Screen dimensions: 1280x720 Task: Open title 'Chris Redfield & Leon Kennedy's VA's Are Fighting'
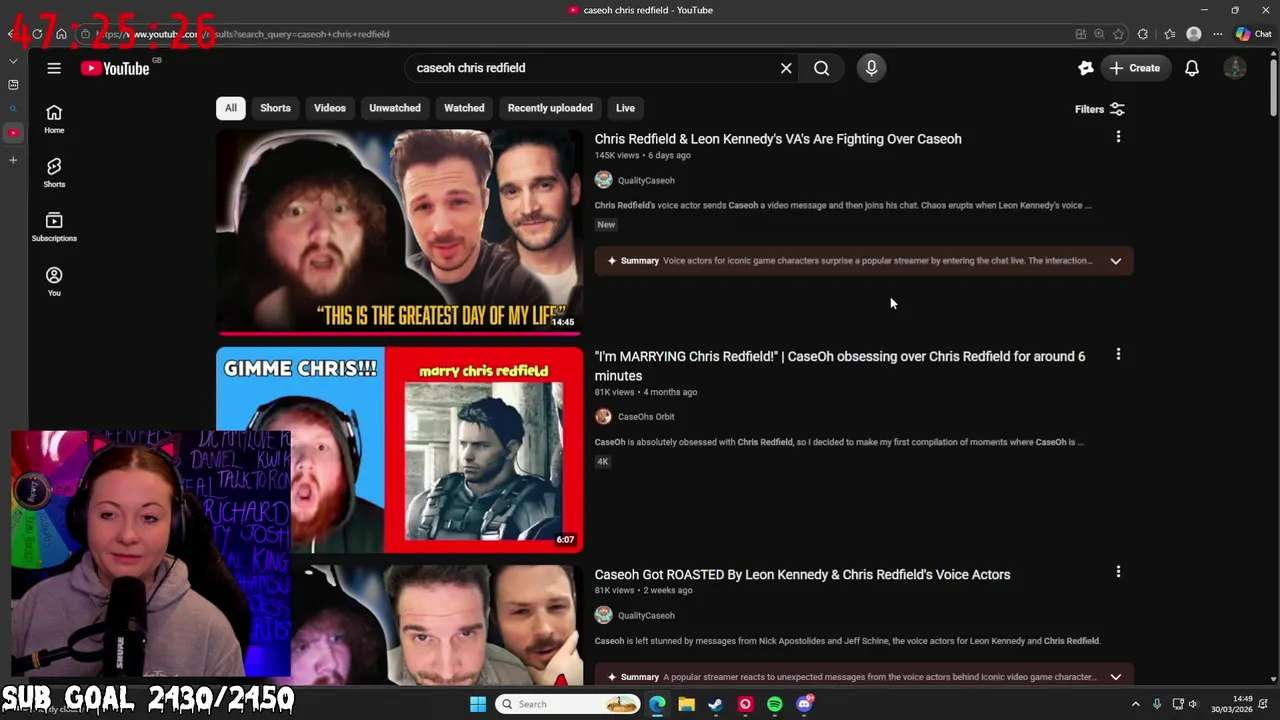coord(778,139)
